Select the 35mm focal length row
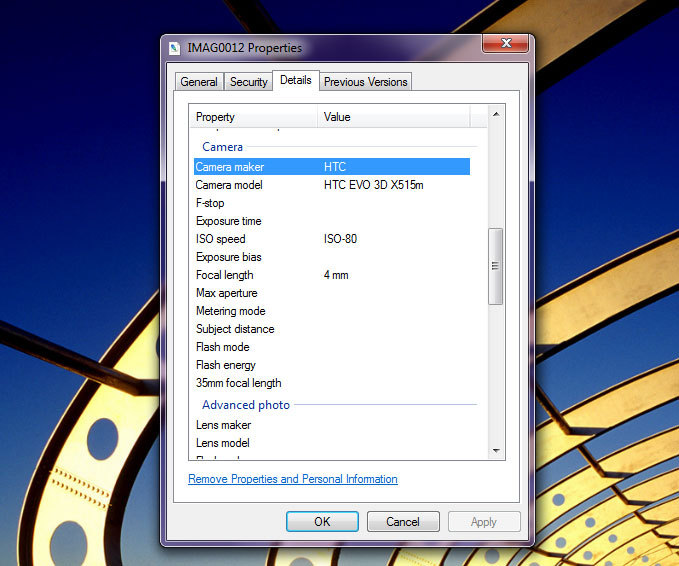This screenshot has width=679, height=566. tap(332, 383)
